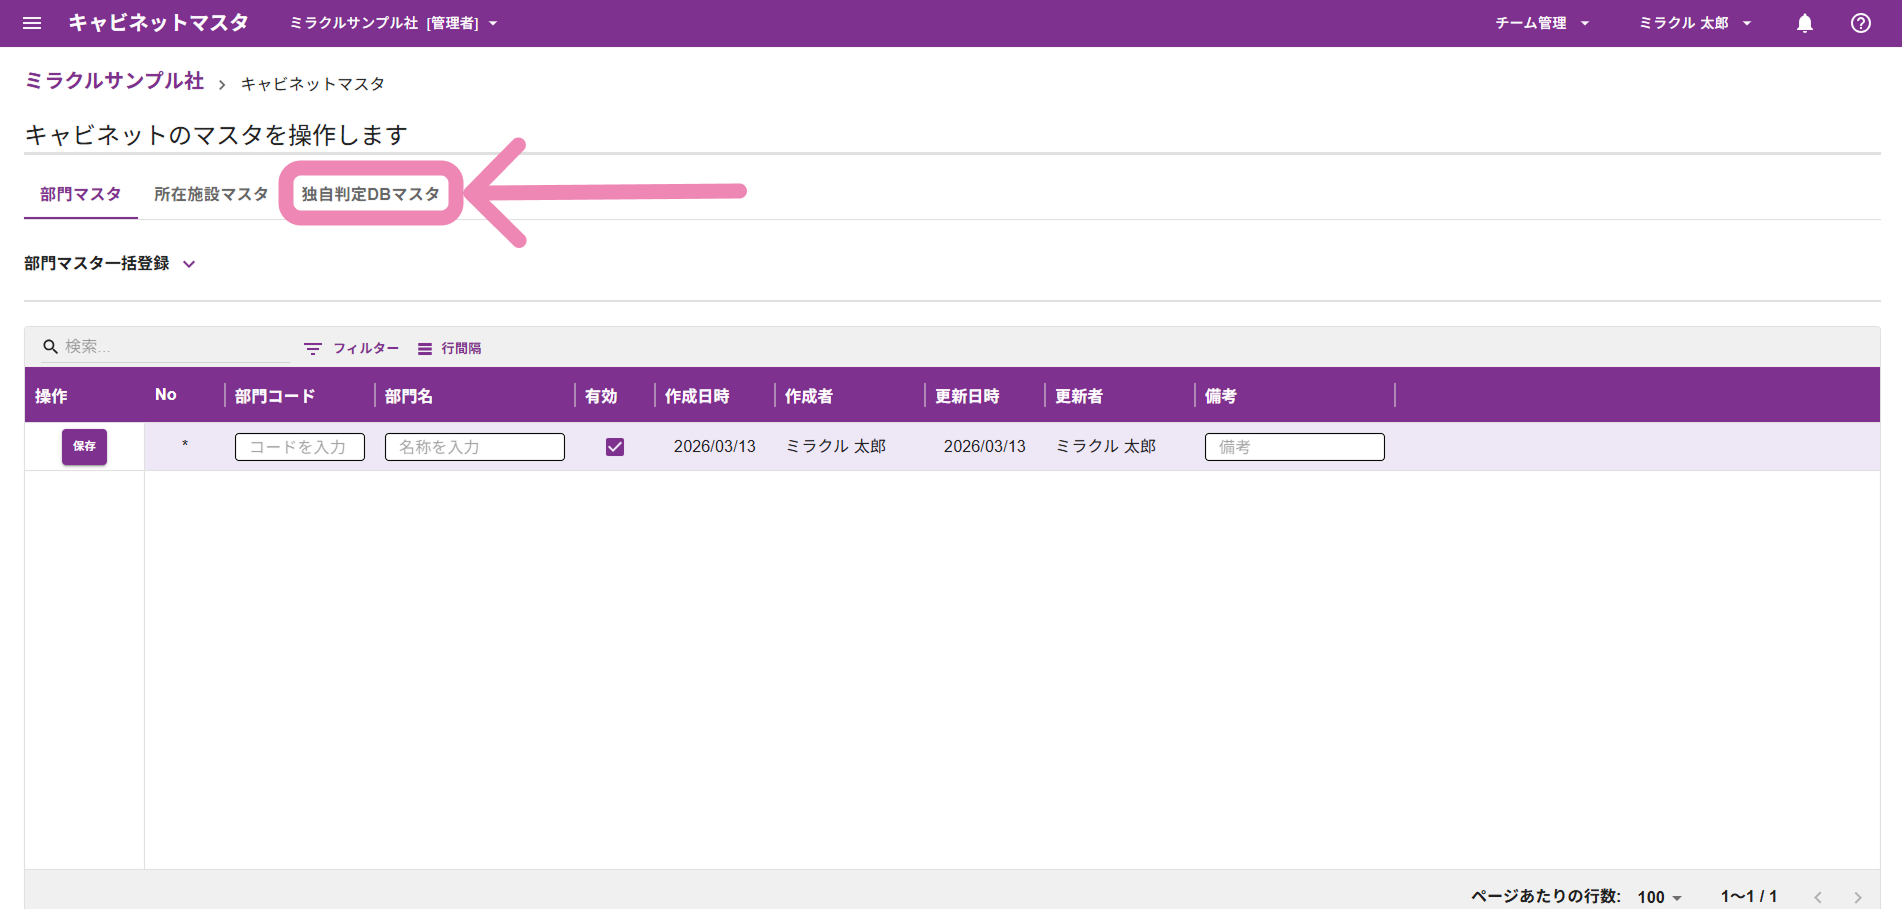1902x909 pixels.
Task: Click the notification bell icon
Action: tap(1804, 23)
